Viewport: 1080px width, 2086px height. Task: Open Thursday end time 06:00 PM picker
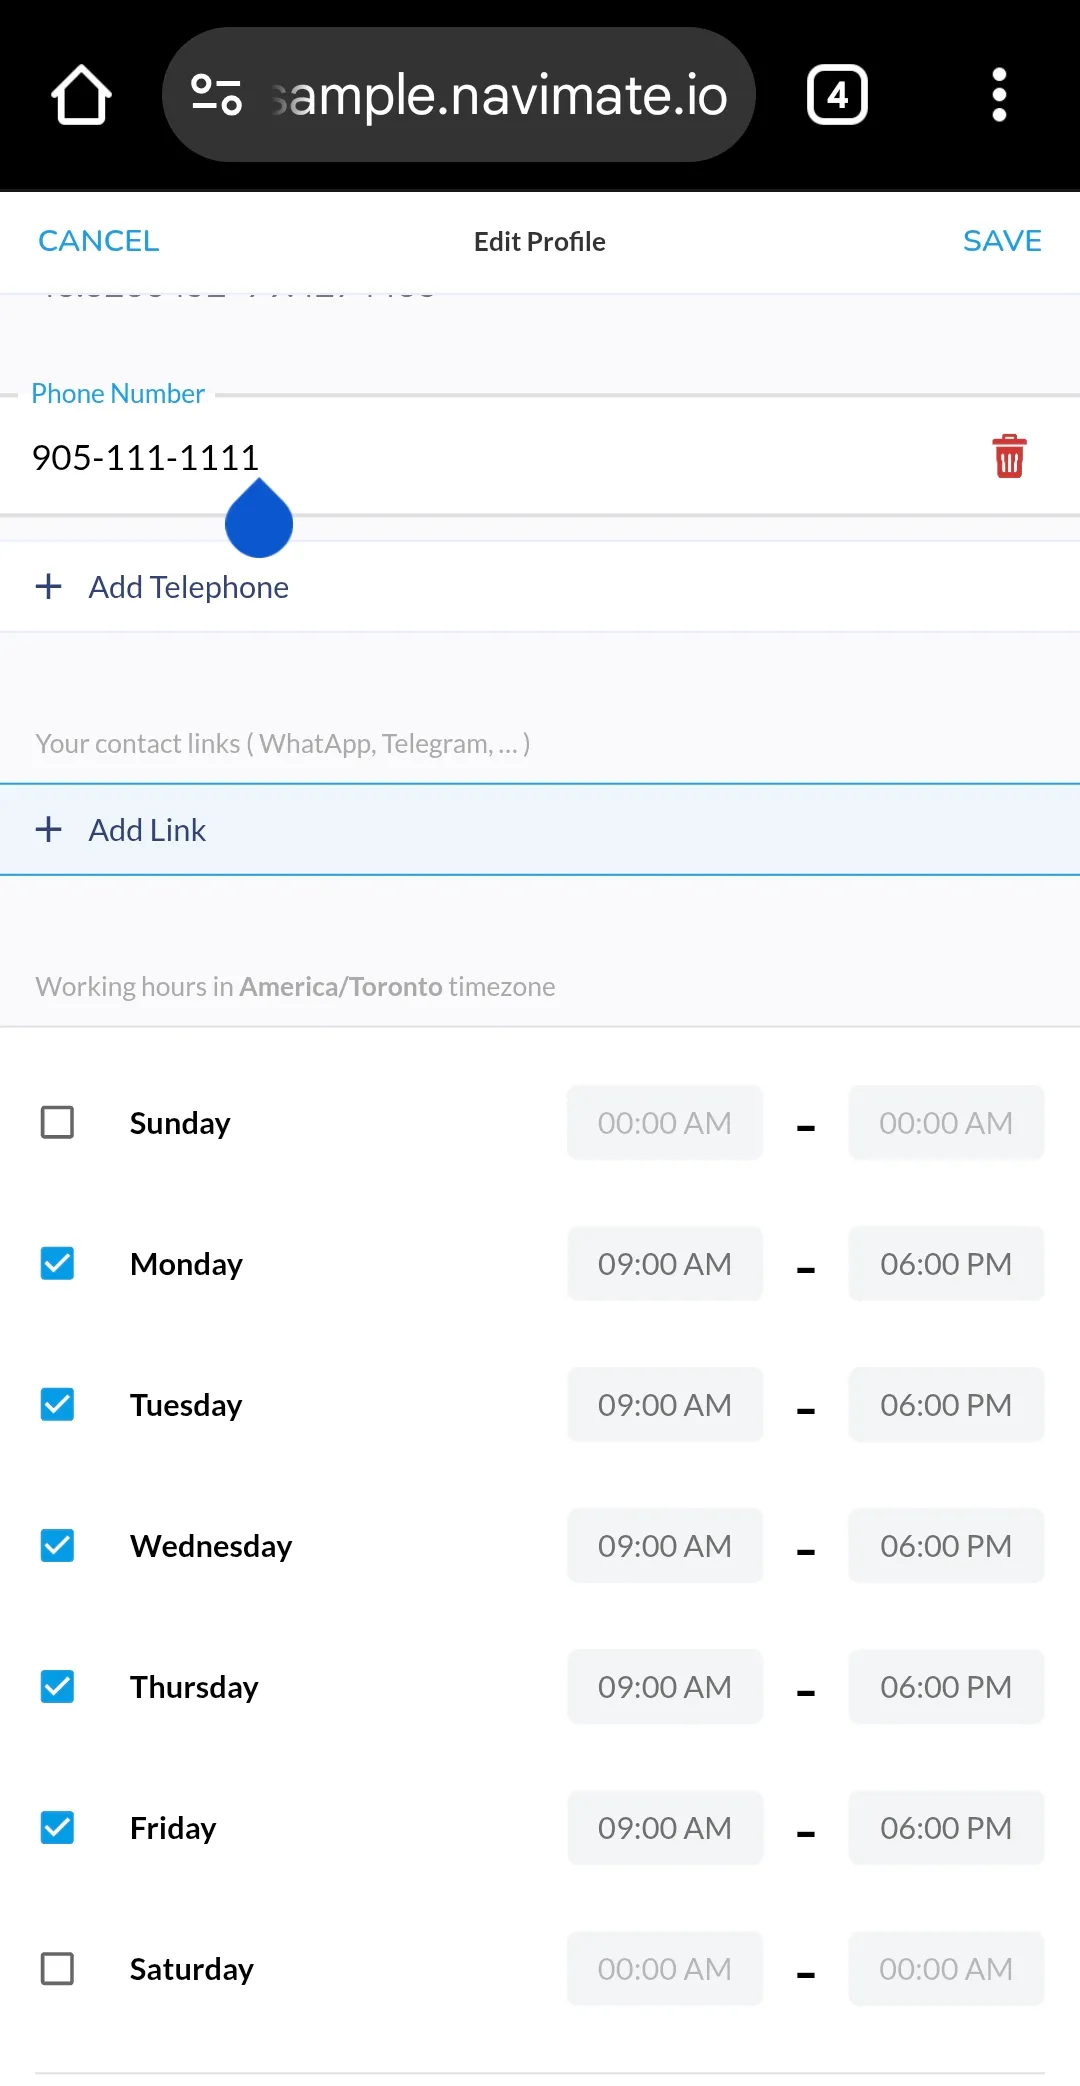tap(946, 1686)
